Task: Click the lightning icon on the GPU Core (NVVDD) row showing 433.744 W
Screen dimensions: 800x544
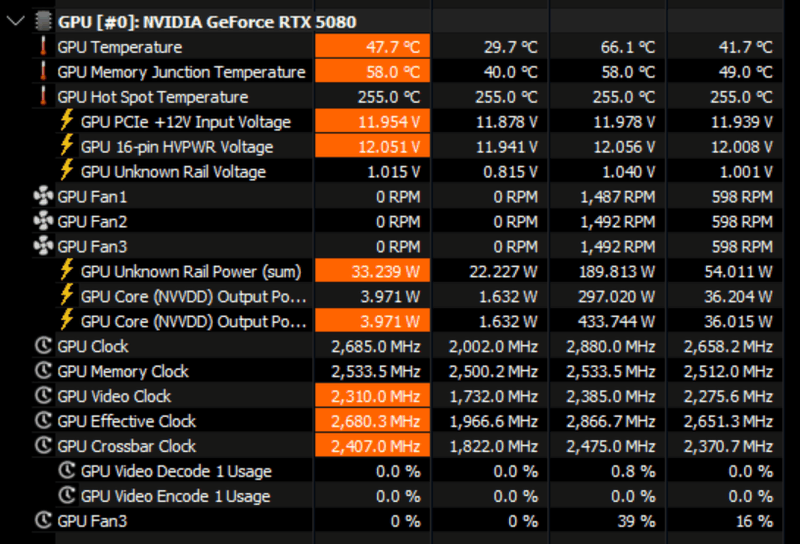Action: 66,320
